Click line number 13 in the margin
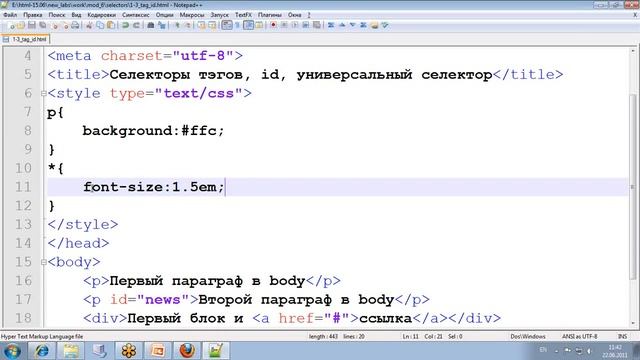Image resolution: width=640 pixels, height=360 pixels. (23, 224)
